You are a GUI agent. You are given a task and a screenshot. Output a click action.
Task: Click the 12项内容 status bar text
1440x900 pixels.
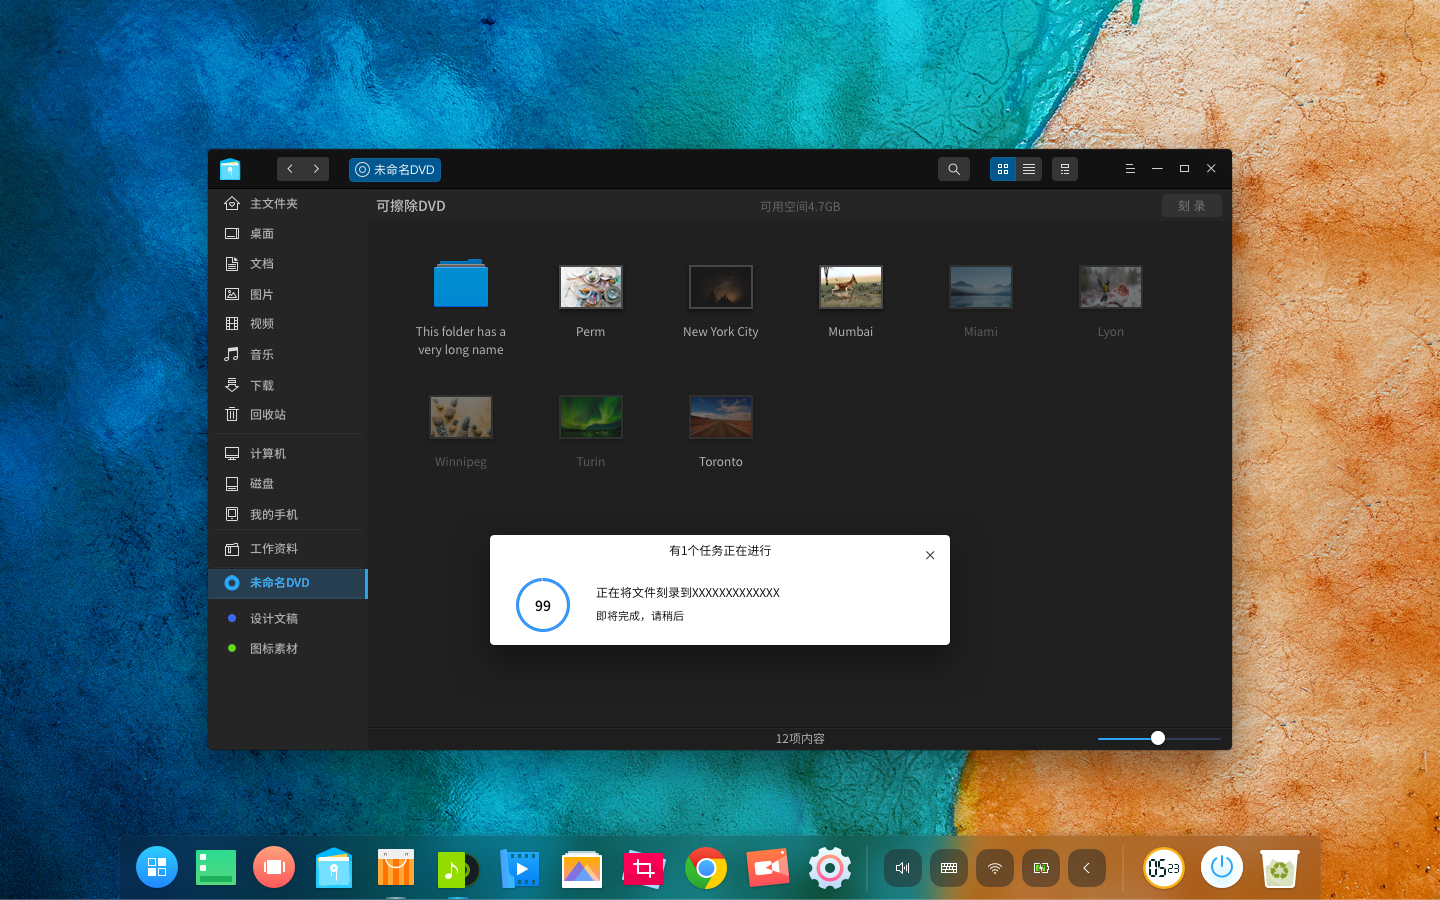[x=800, y=739]
